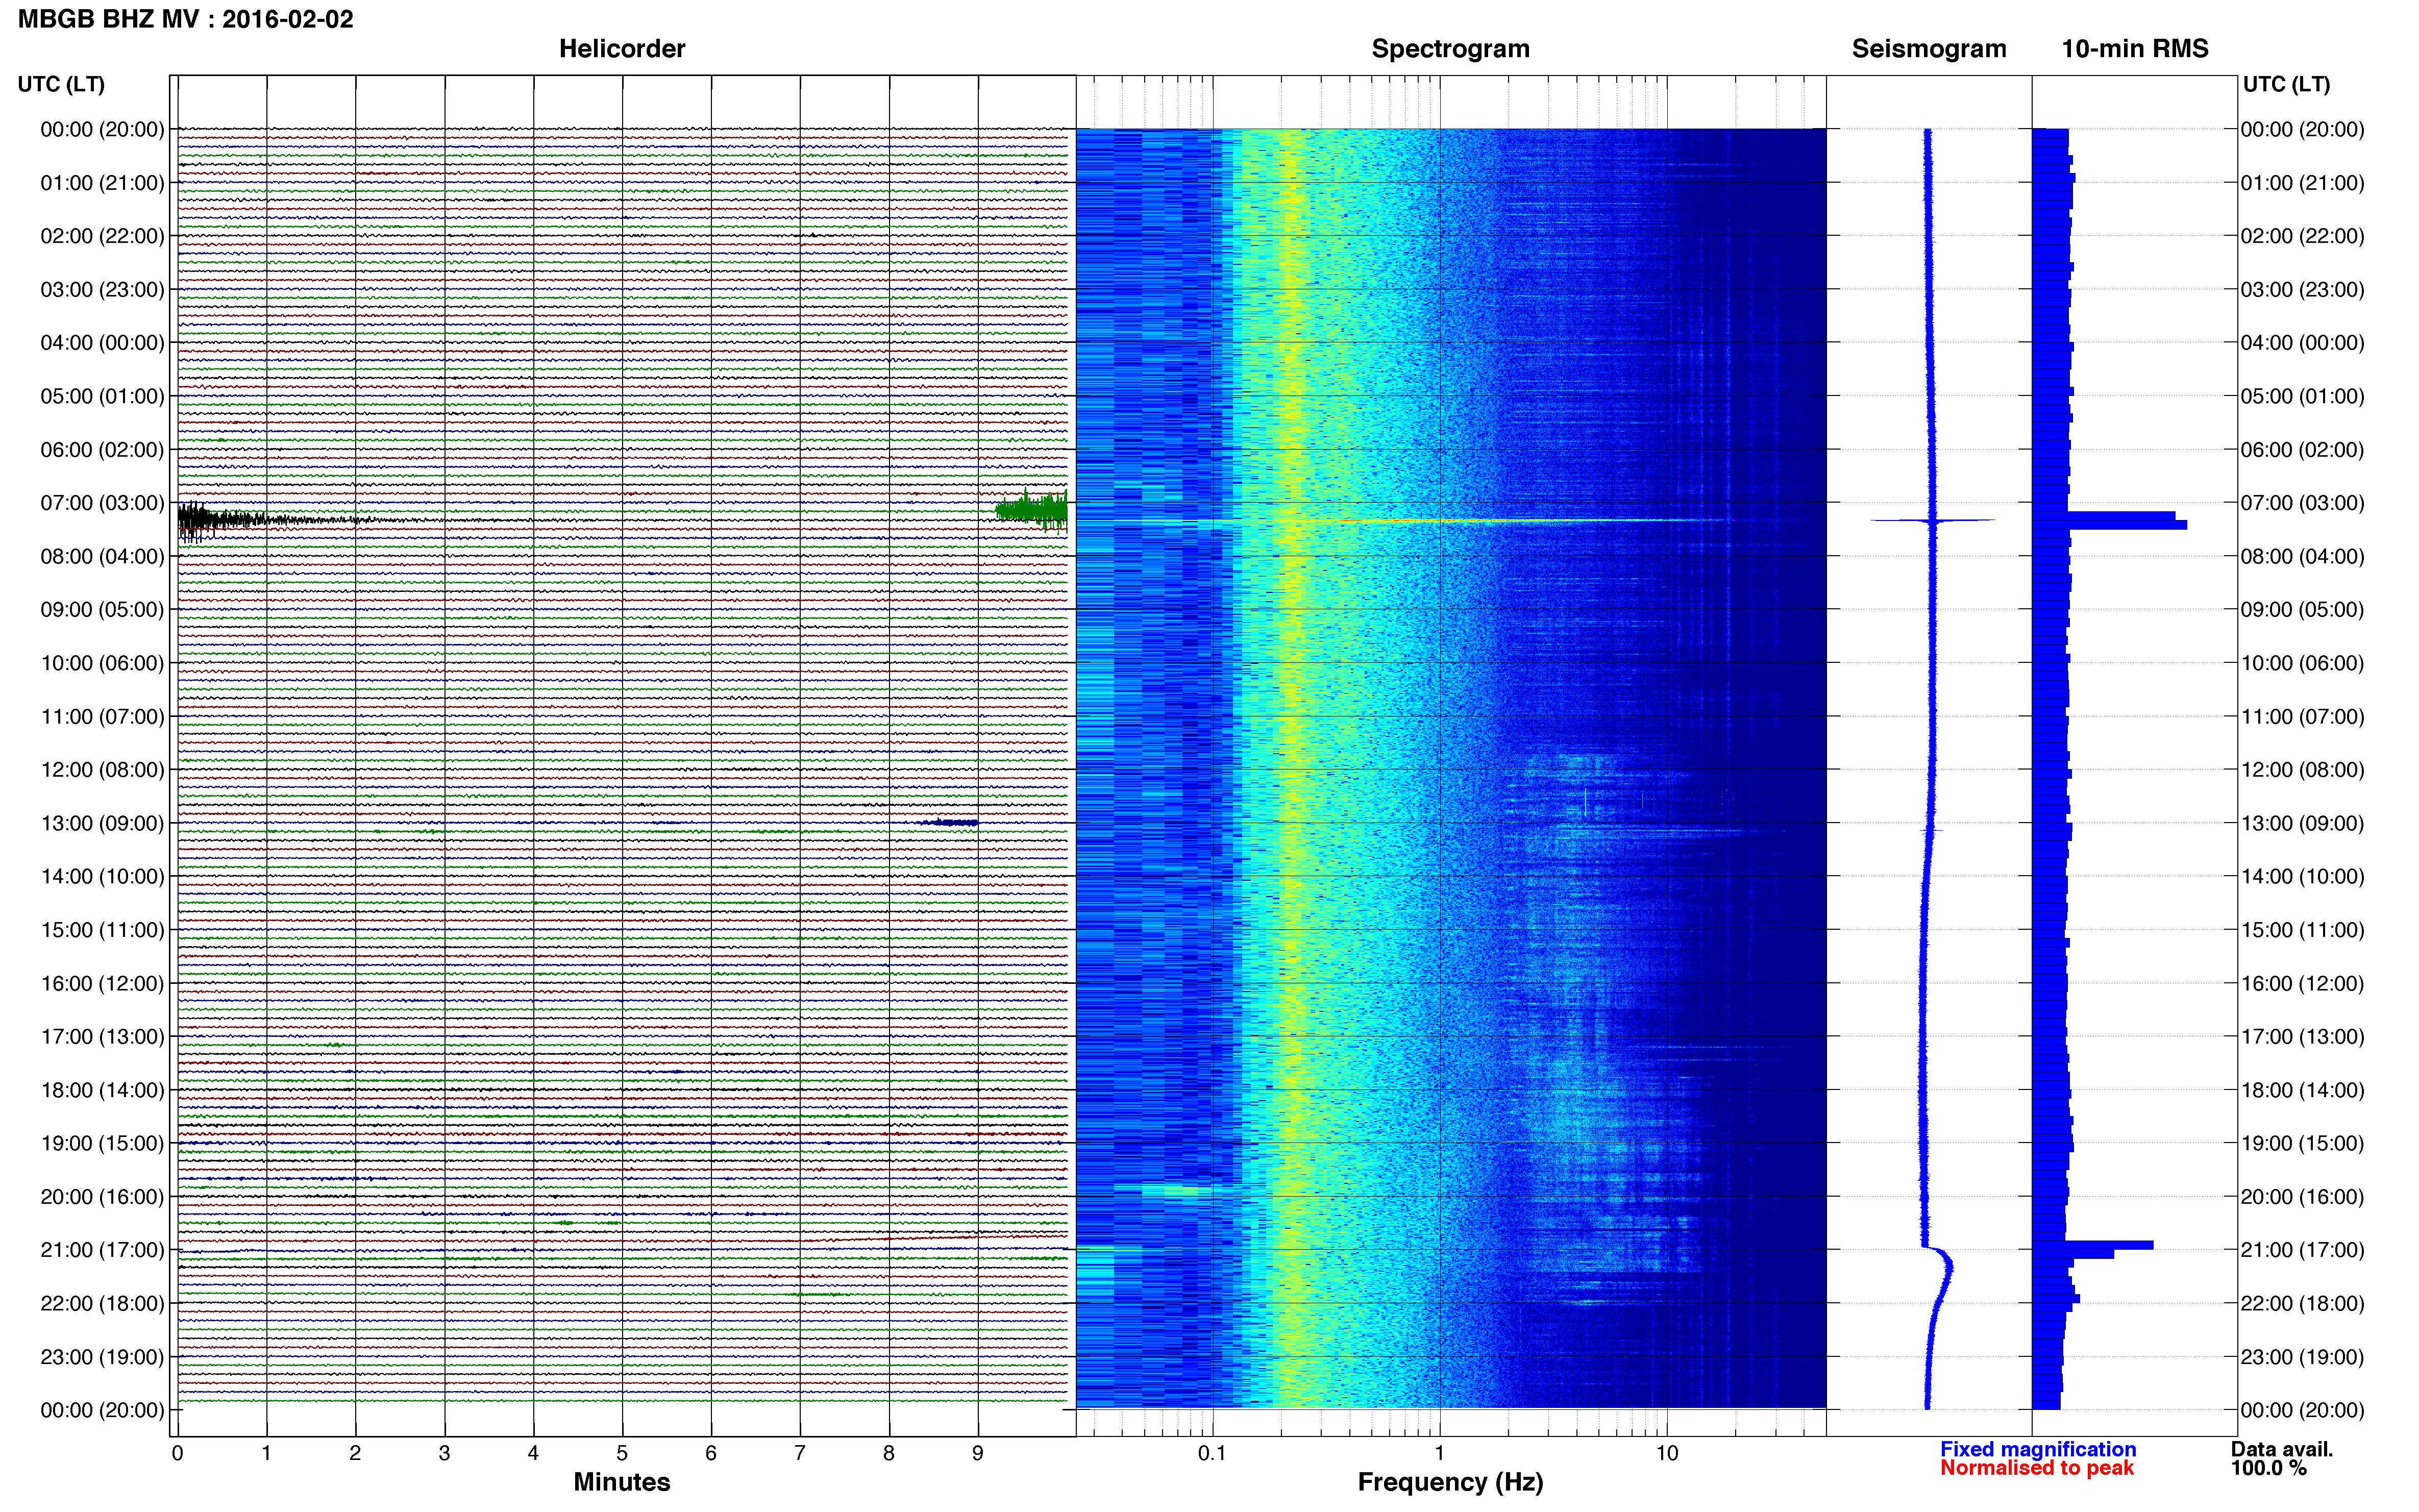
Task: Click the title 'MBGB BHZ MV : 2016-02-02'
Action: [186, 19]
